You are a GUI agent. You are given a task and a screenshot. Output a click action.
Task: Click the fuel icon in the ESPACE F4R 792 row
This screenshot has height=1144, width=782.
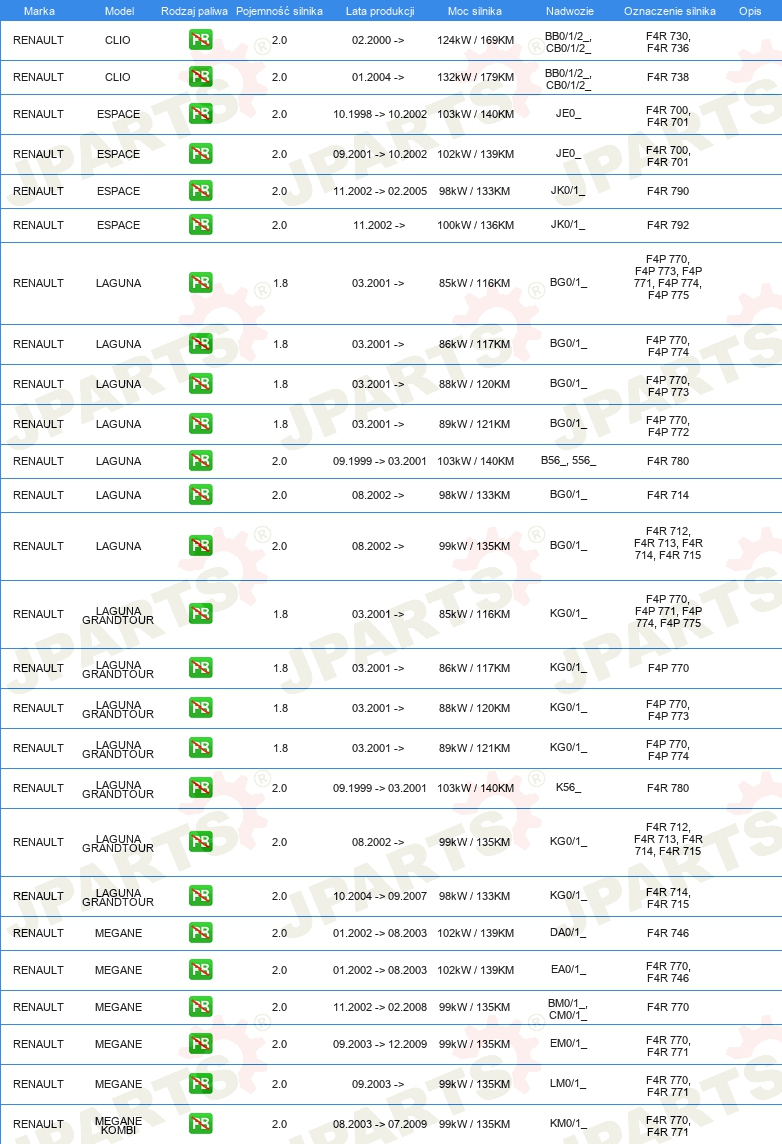pos(201,225)
